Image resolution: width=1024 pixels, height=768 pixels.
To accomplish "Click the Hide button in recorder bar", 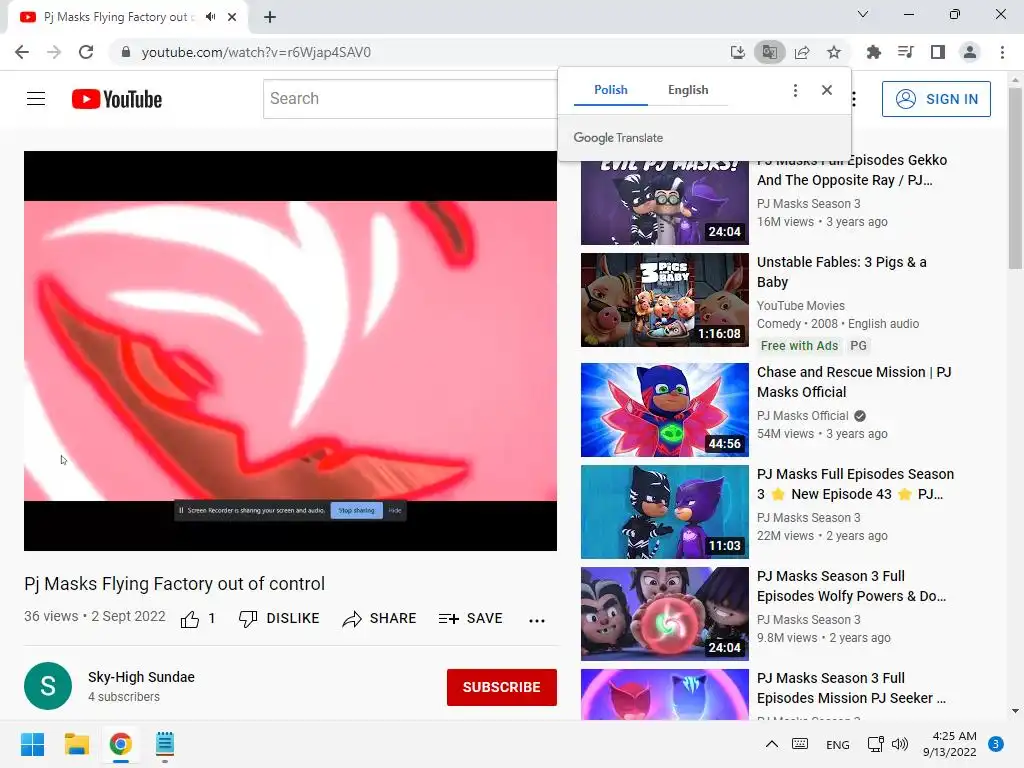I will tap(395, 510).
